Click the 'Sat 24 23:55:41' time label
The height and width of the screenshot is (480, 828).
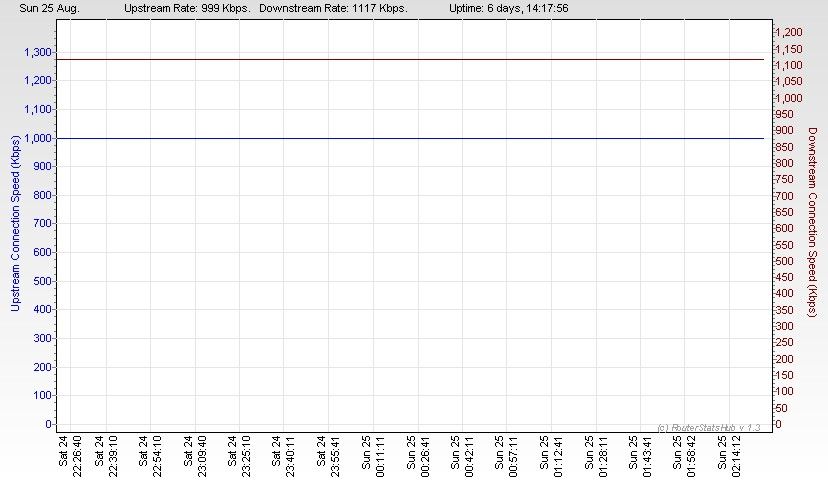(328, 456)
